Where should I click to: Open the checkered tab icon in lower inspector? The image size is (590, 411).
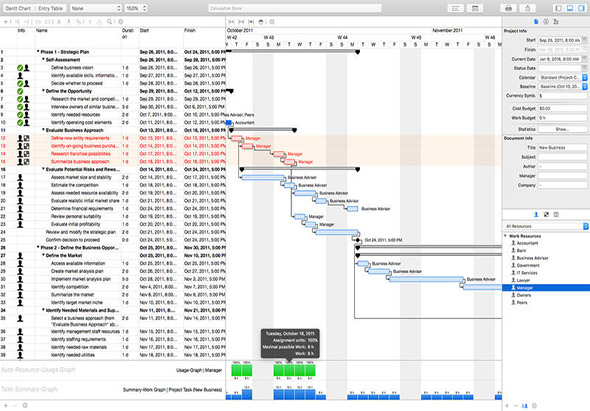click(546, 215)
